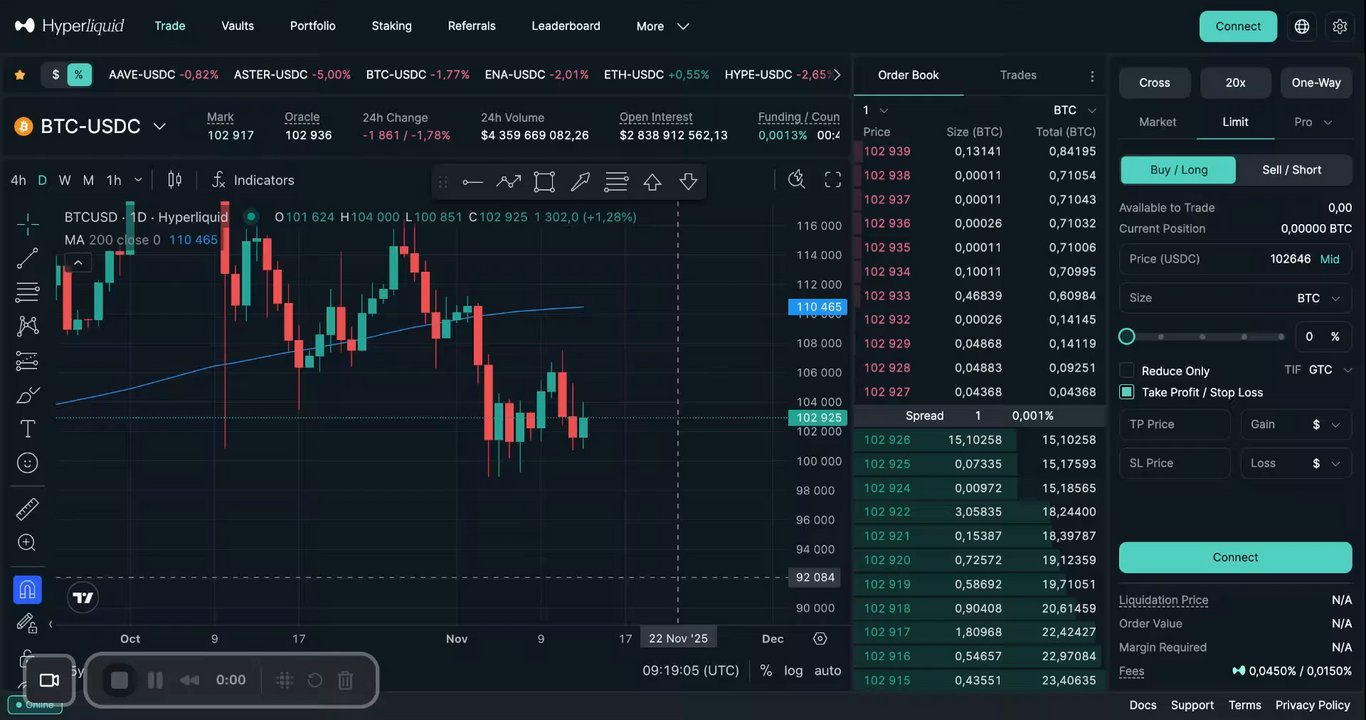The width and height of the screenshot is (1366, 720).
Task: Open the 20x leverage setting
Action: (1236, 83)
